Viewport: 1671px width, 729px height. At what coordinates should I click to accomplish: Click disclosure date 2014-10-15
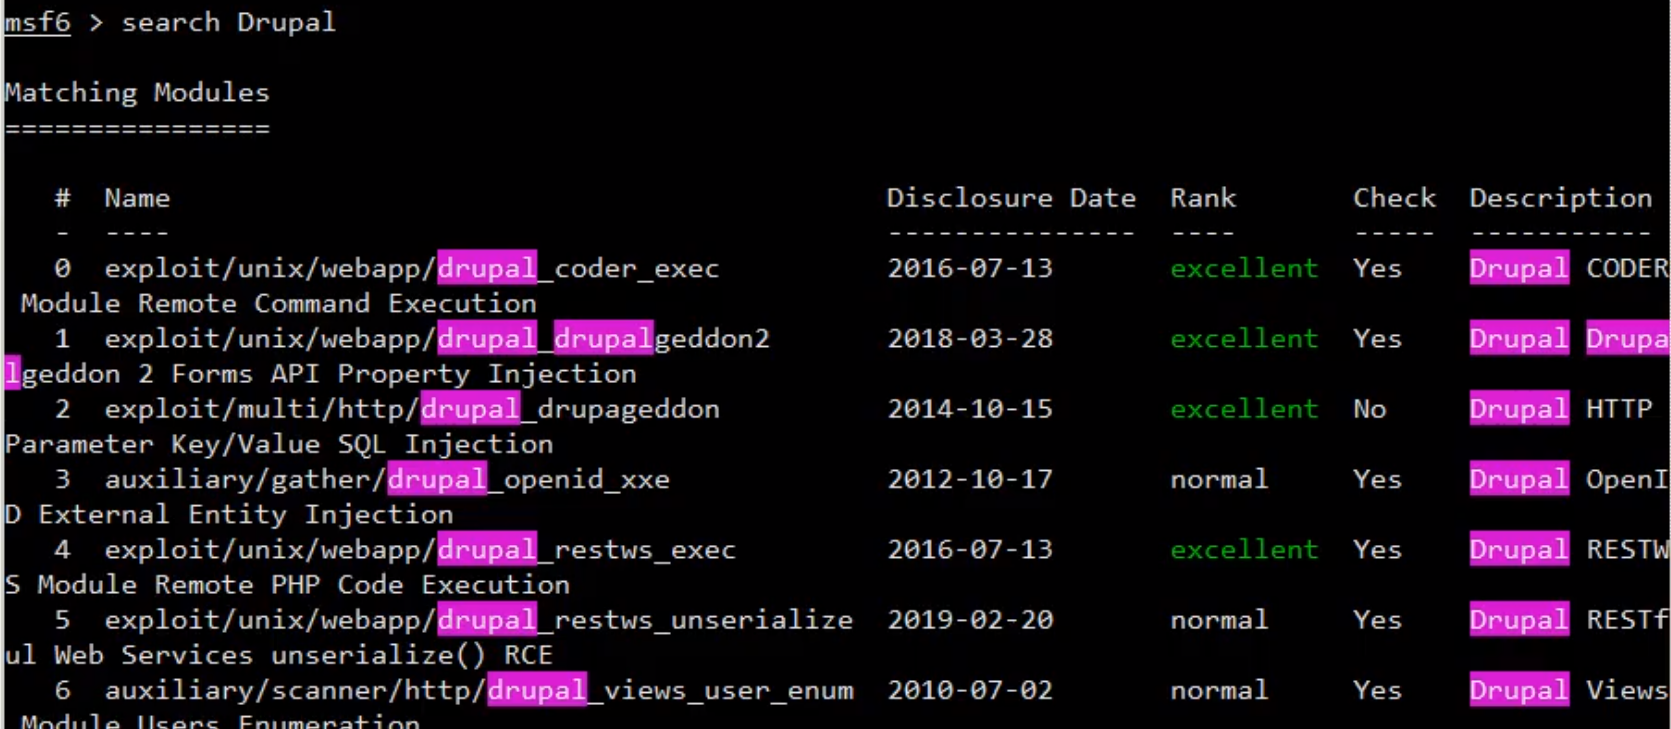click(x=970, y=409)
